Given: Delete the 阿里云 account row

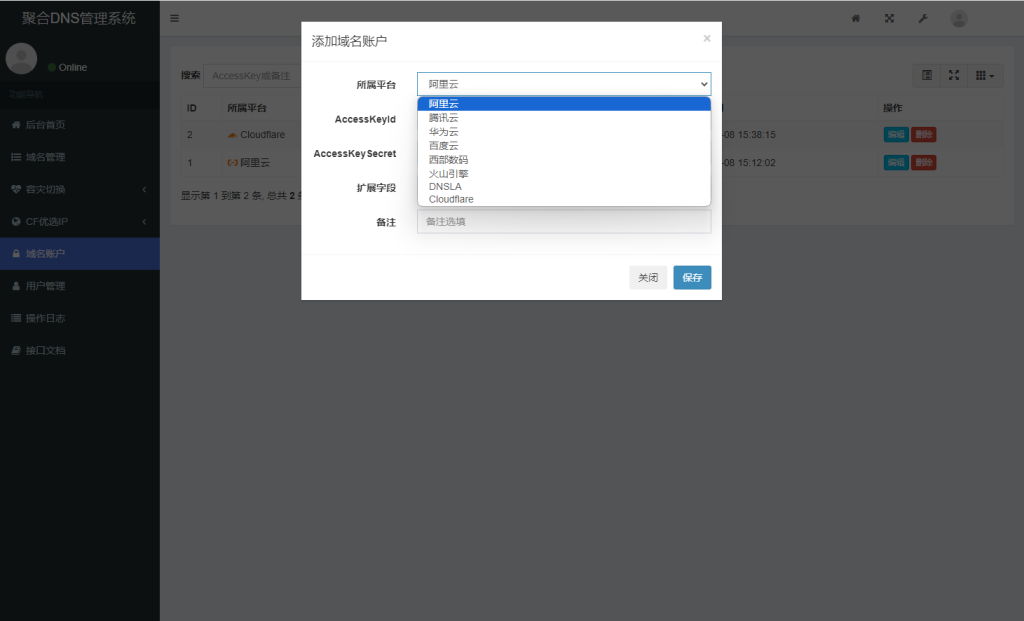Looking at the screenshot, I should click(x=923, y=163).
